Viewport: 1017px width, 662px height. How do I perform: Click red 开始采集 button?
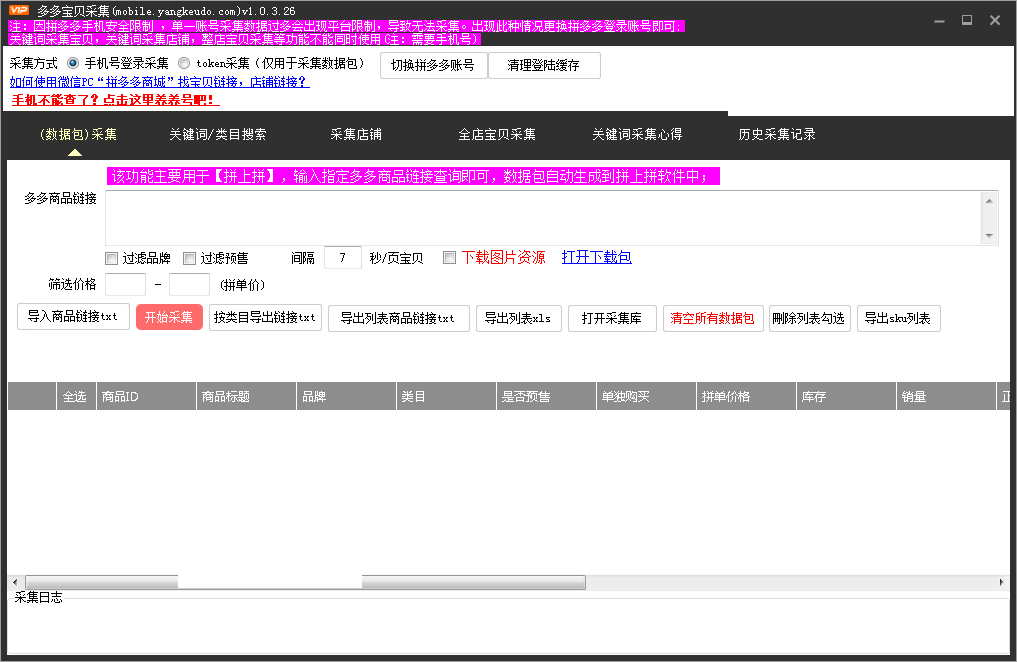point(169,317)
